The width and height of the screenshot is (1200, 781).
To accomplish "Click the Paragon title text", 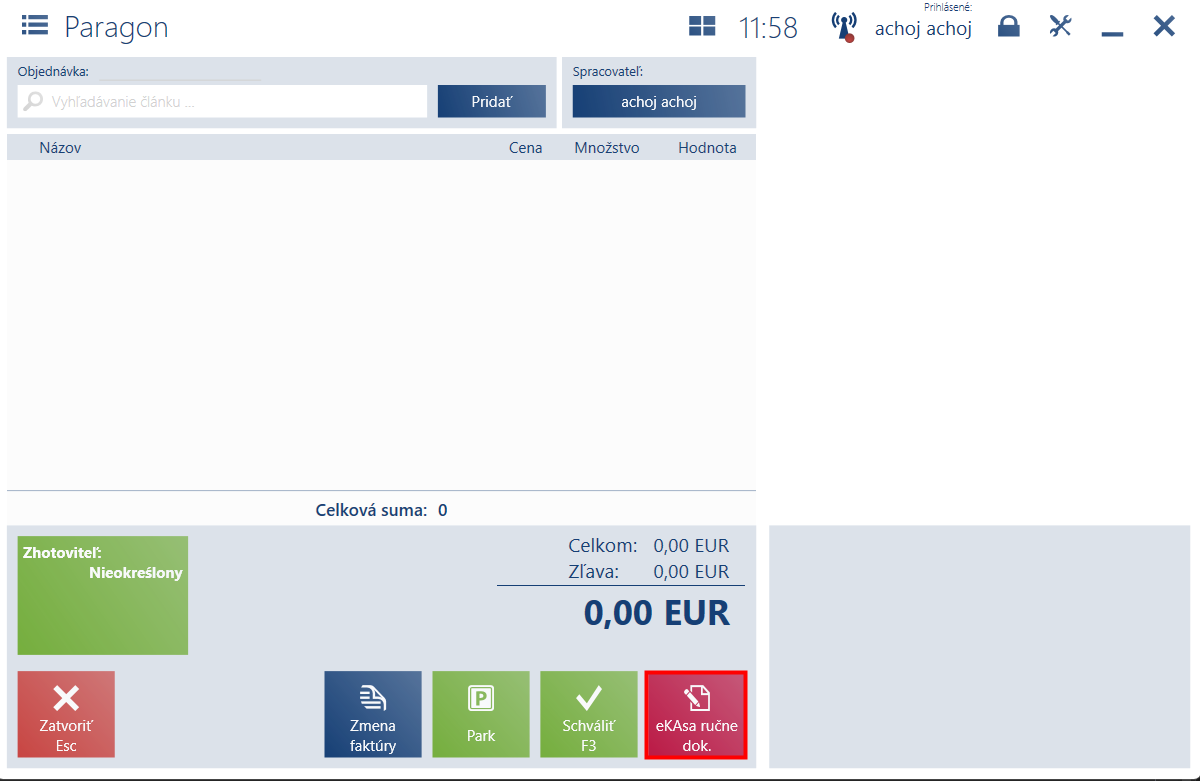I will (116, 27).
